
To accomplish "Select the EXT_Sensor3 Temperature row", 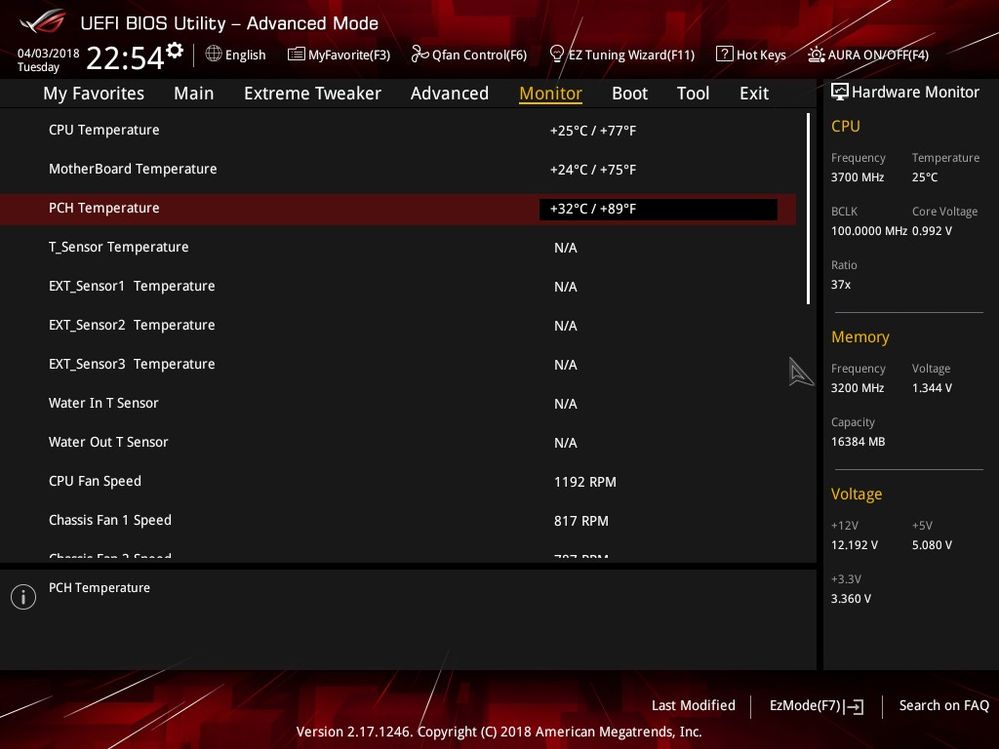I will pyautogui.click(x=398, y=364).
